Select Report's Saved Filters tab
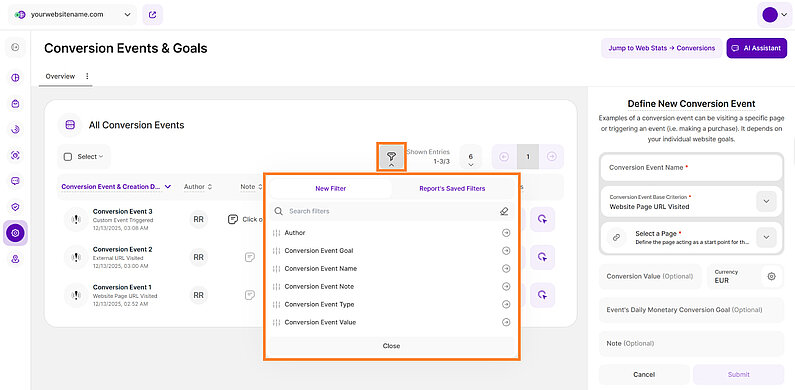 452,188
